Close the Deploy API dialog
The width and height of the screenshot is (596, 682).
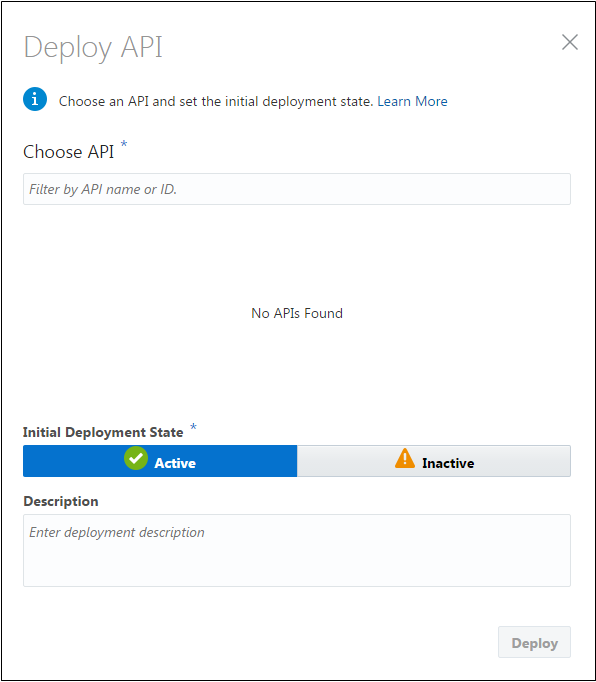point(569,43)
